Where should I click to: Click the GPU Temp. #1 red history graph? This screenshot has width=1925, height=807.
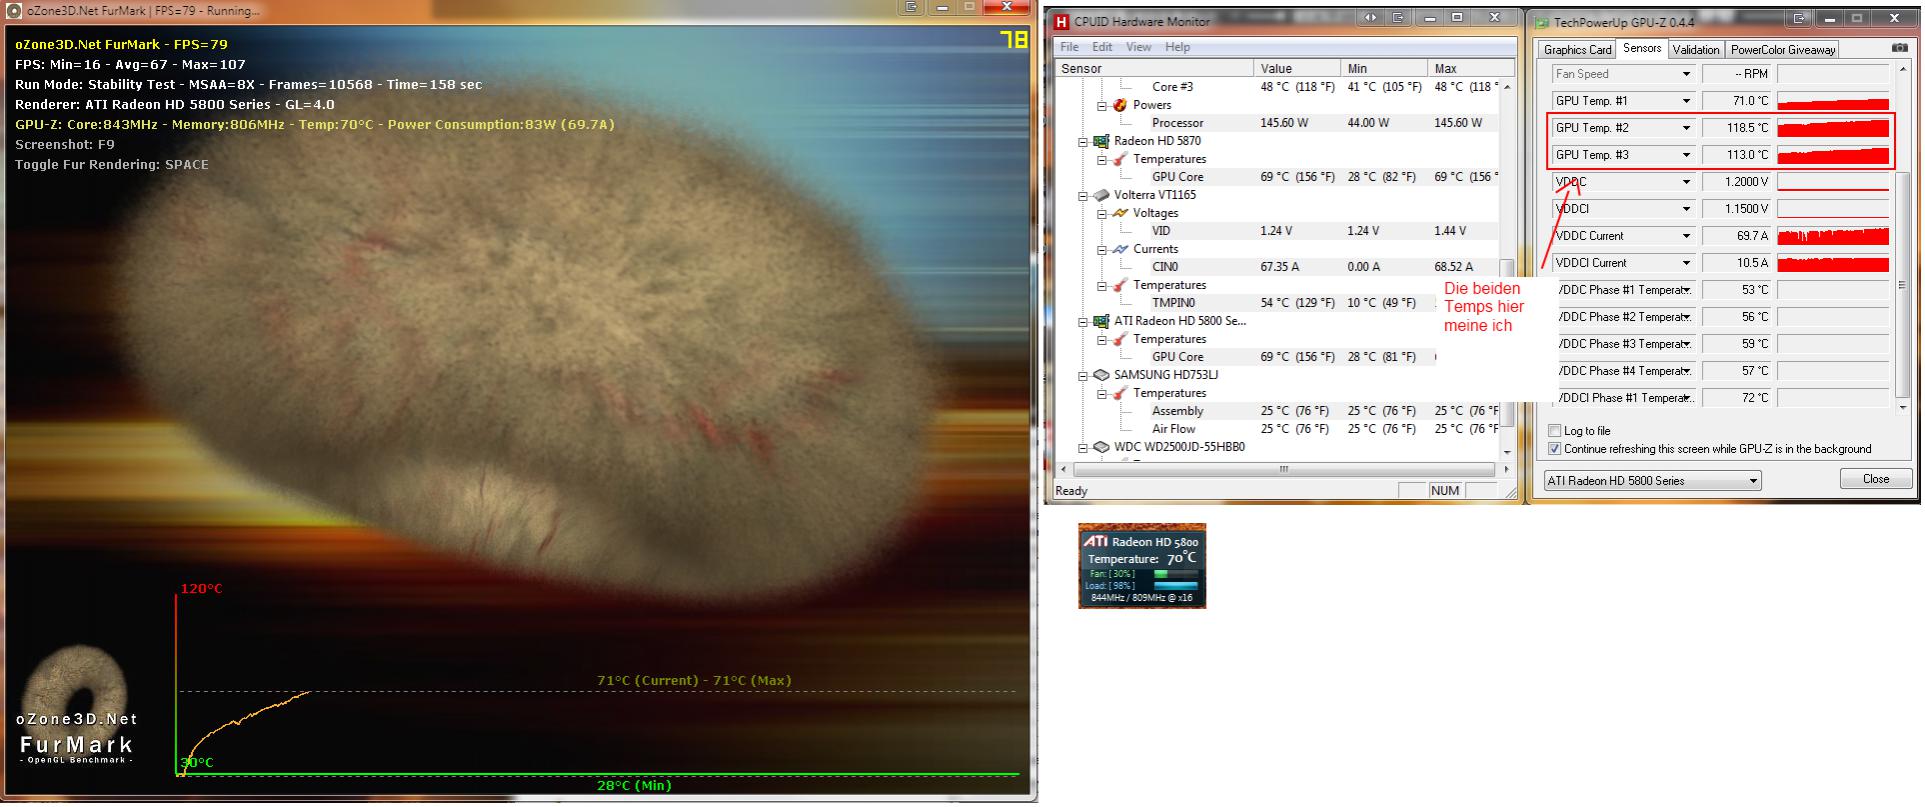pyautogui.click(x=1833, y=101)
